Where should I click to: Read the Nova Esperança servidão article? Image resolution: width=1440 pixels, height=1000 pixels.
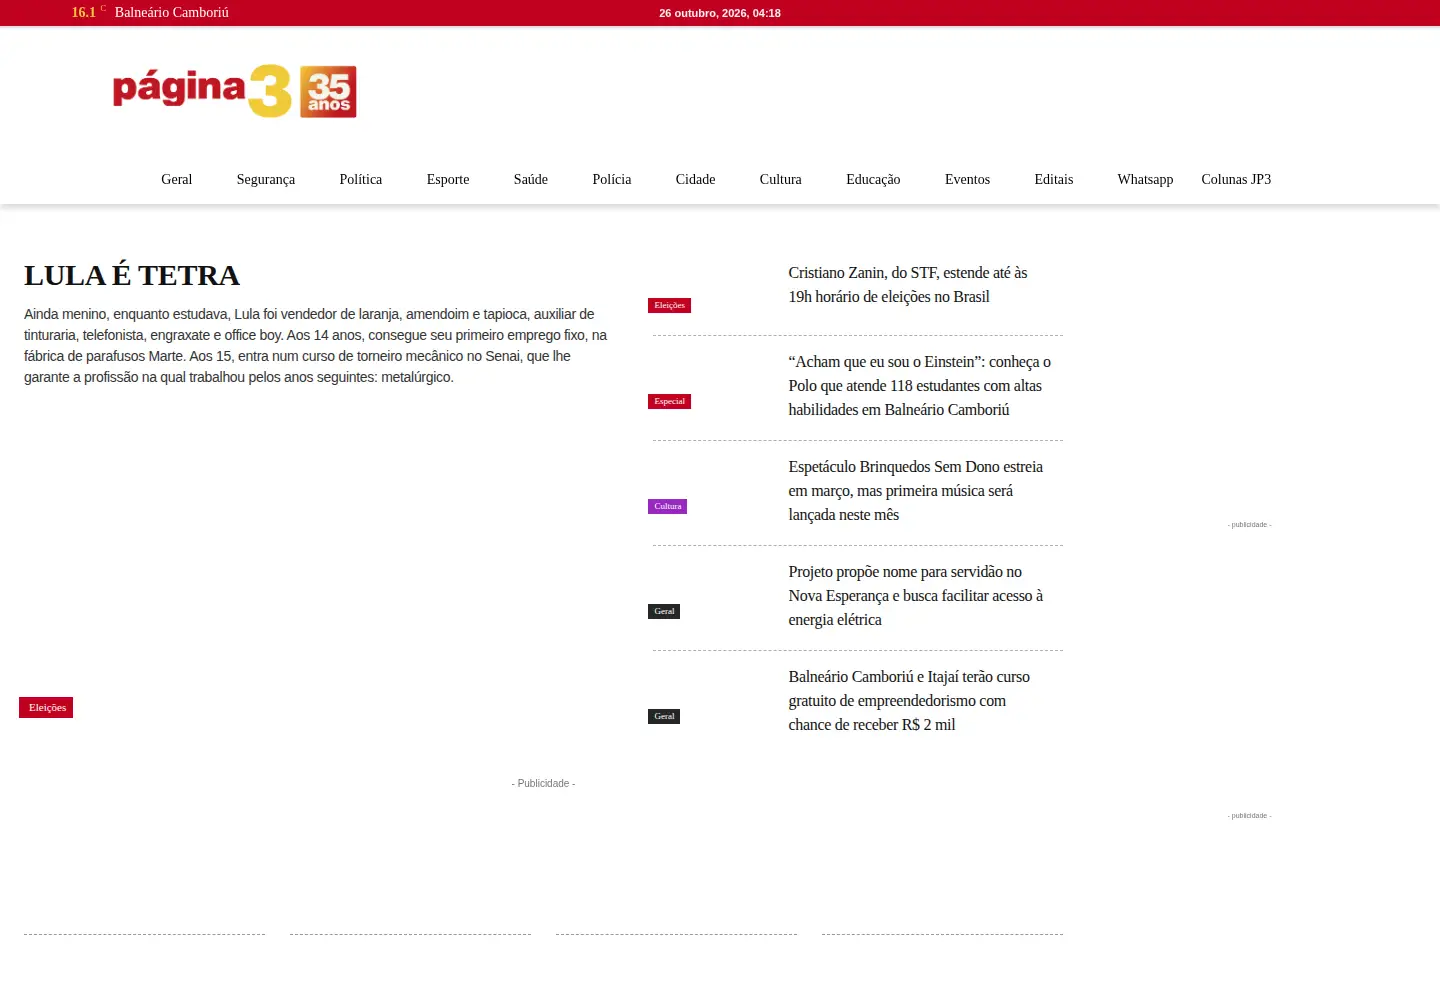point(916,596)
